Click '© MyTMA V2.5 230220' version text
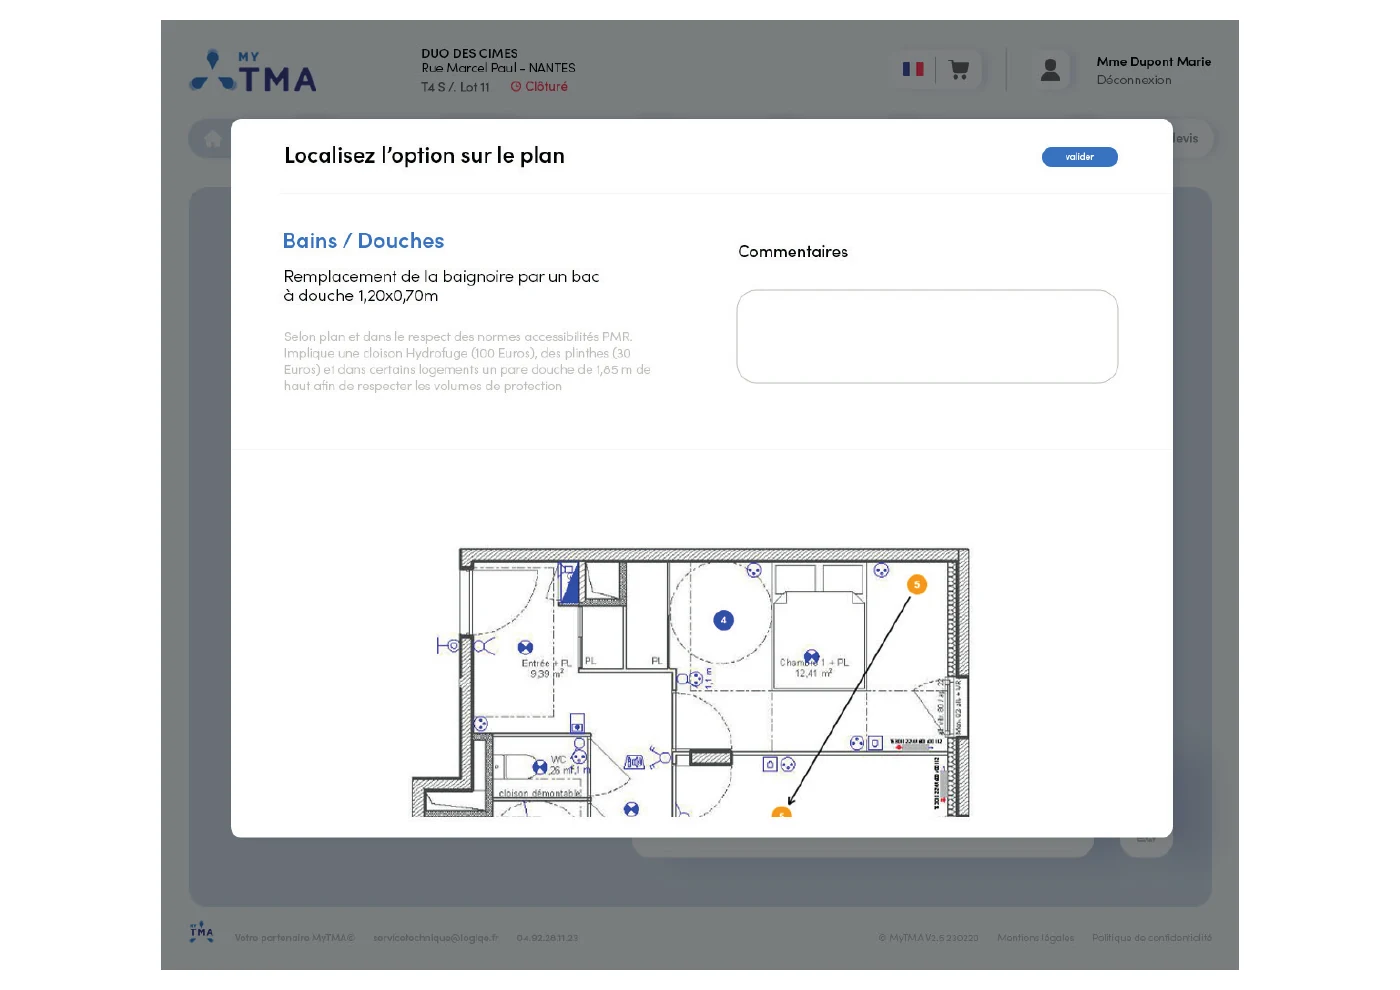Screen dimensions: 1400x990 (x=928, y=938)
